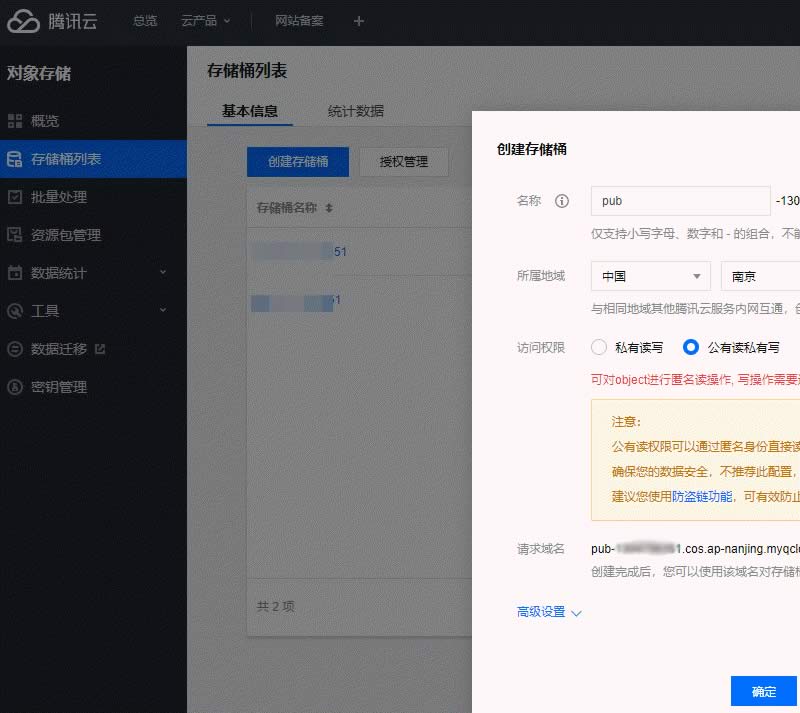The image size is (800, 713).
Task: Select the 工具 tools compass icon
Action: (14, 310)
